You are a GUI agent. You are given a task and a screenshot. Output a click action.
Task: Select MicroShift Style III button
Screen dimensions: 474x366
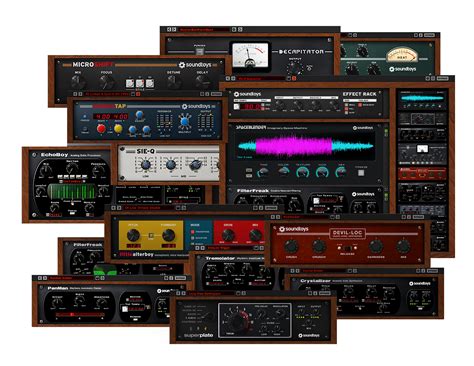point(150,83)
